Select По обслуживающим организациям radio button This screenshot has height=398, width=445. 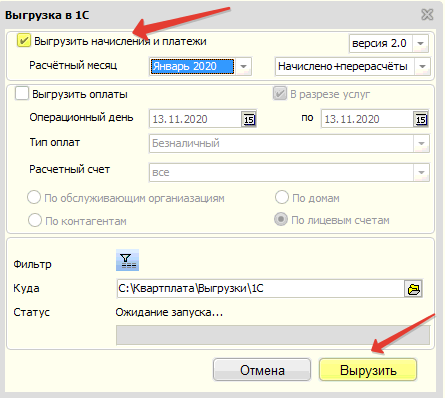(x=34, y=197)
